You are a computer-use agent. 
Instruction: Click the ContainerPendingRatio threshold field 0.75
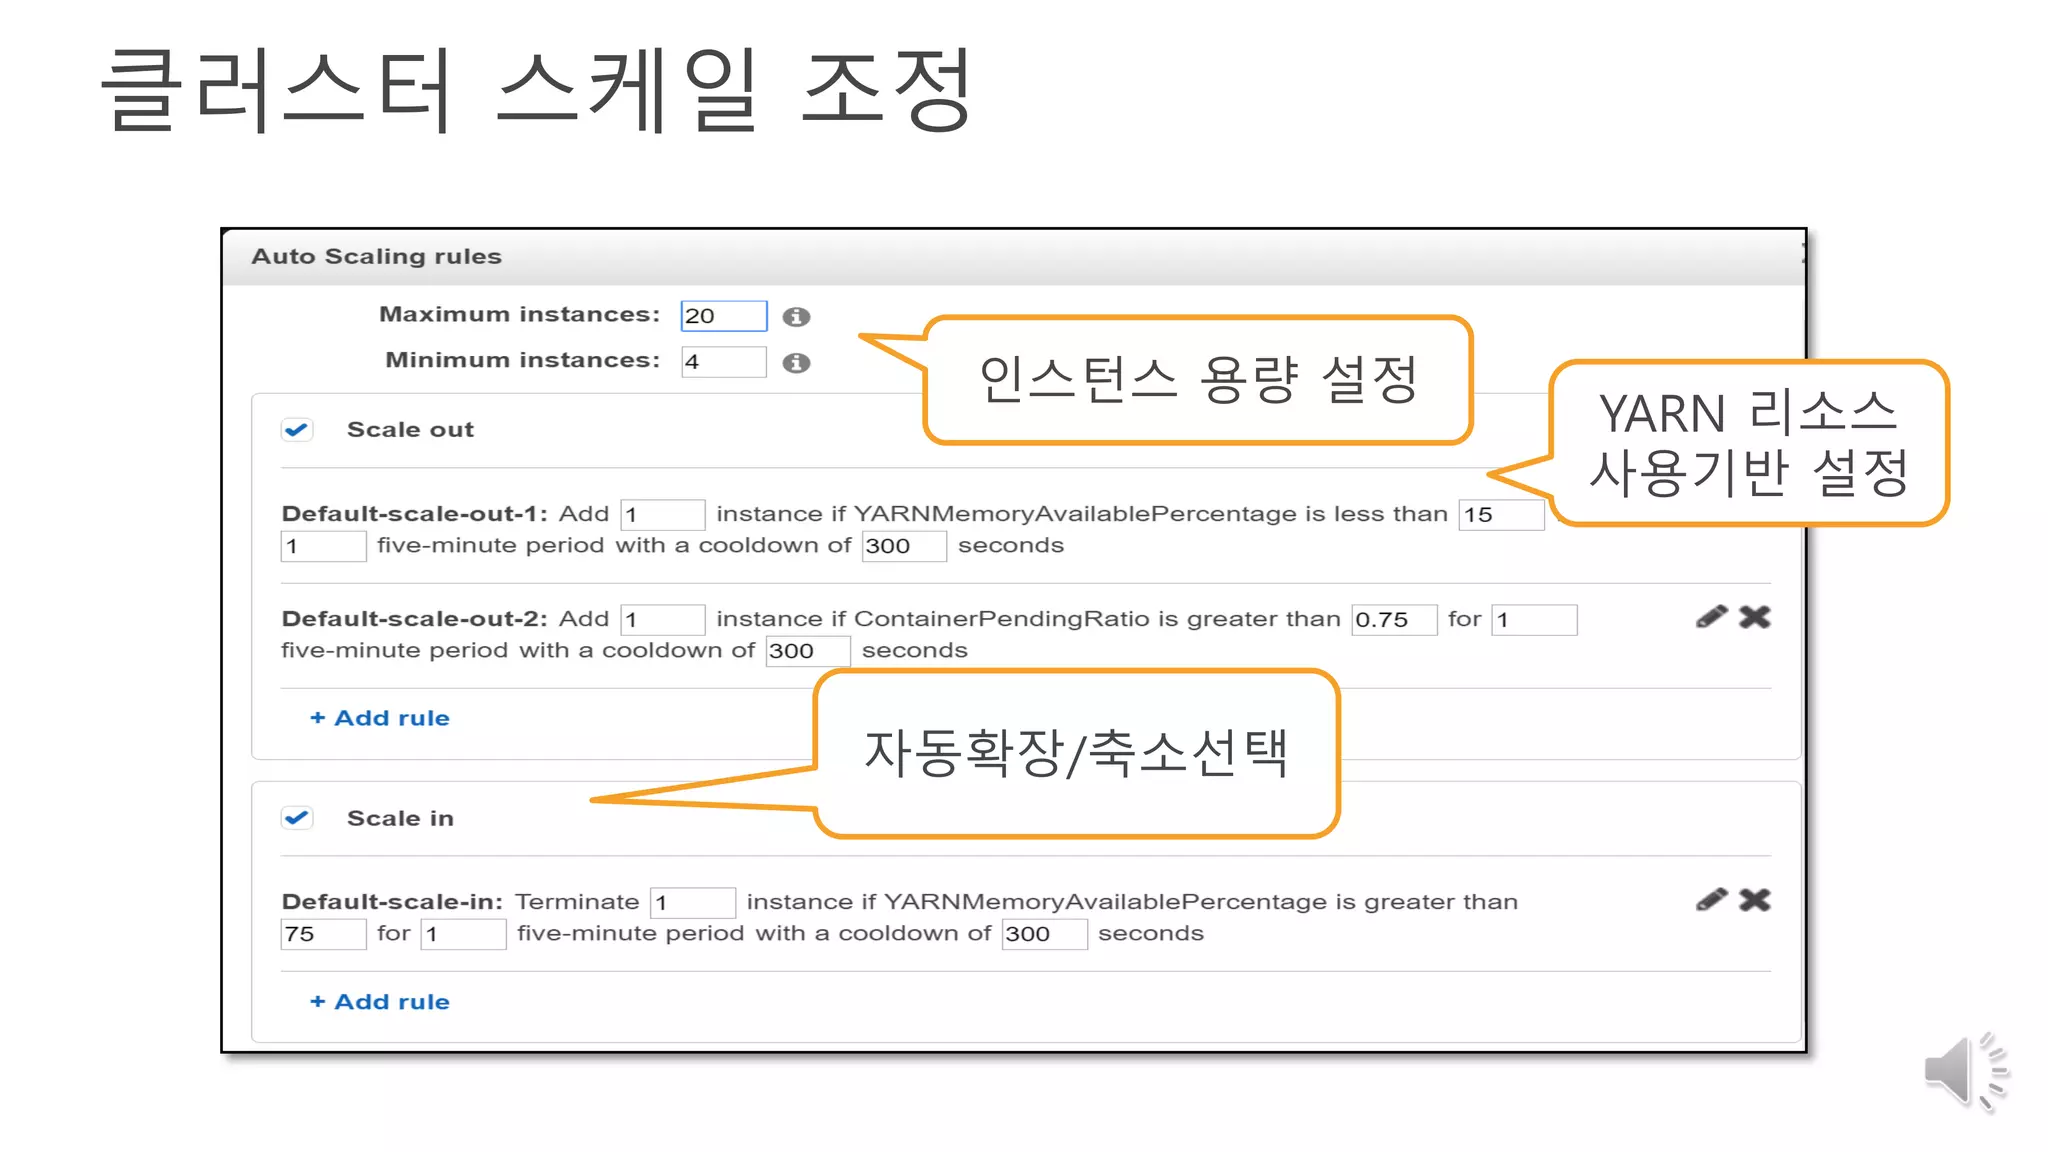point(1394,620)
